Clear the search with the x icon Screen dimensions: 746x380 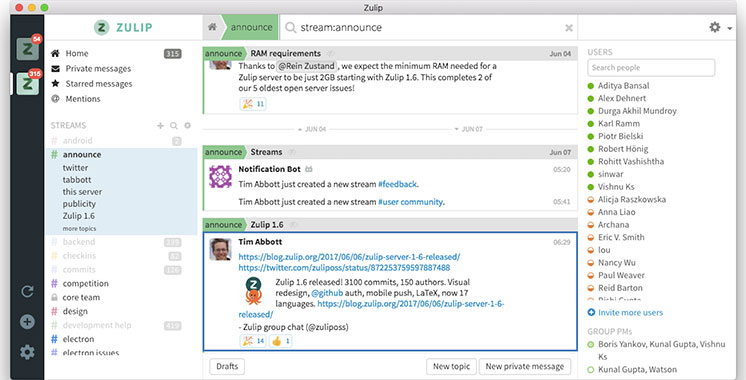point(569,28)
